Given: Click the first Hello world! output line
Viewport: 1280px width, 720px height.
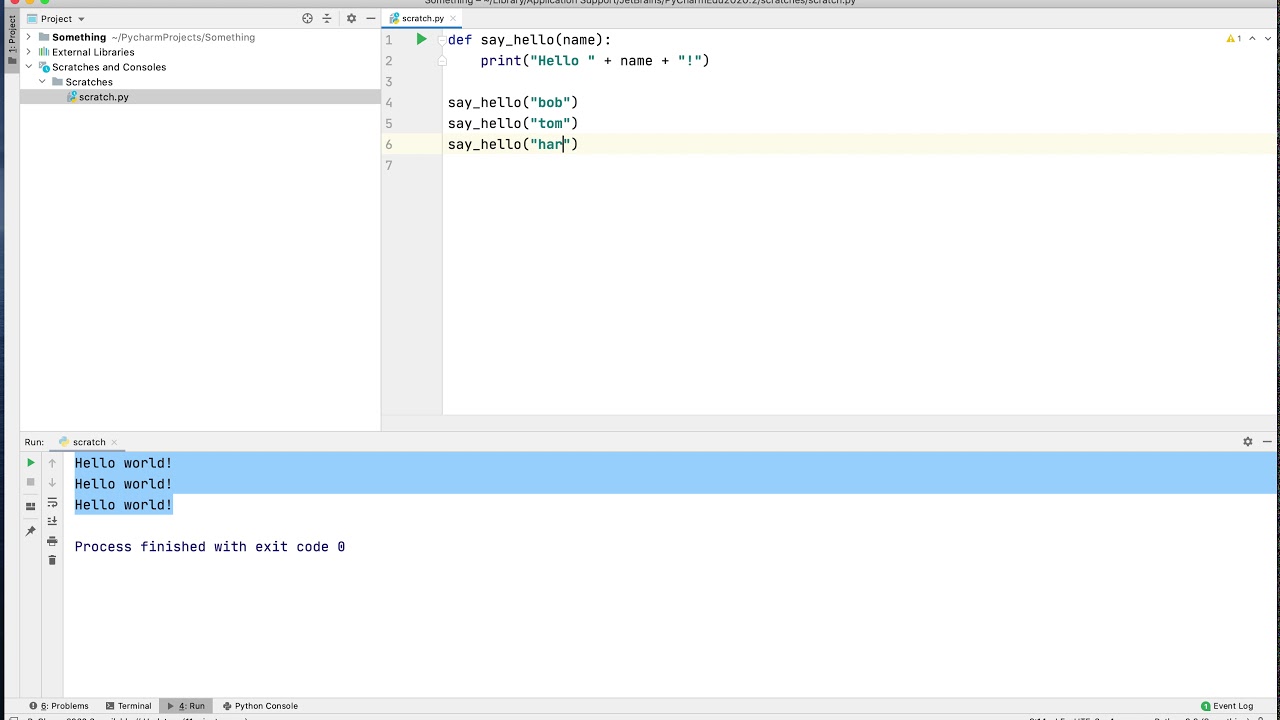Looking at the screenshot, I should point(123,463).
